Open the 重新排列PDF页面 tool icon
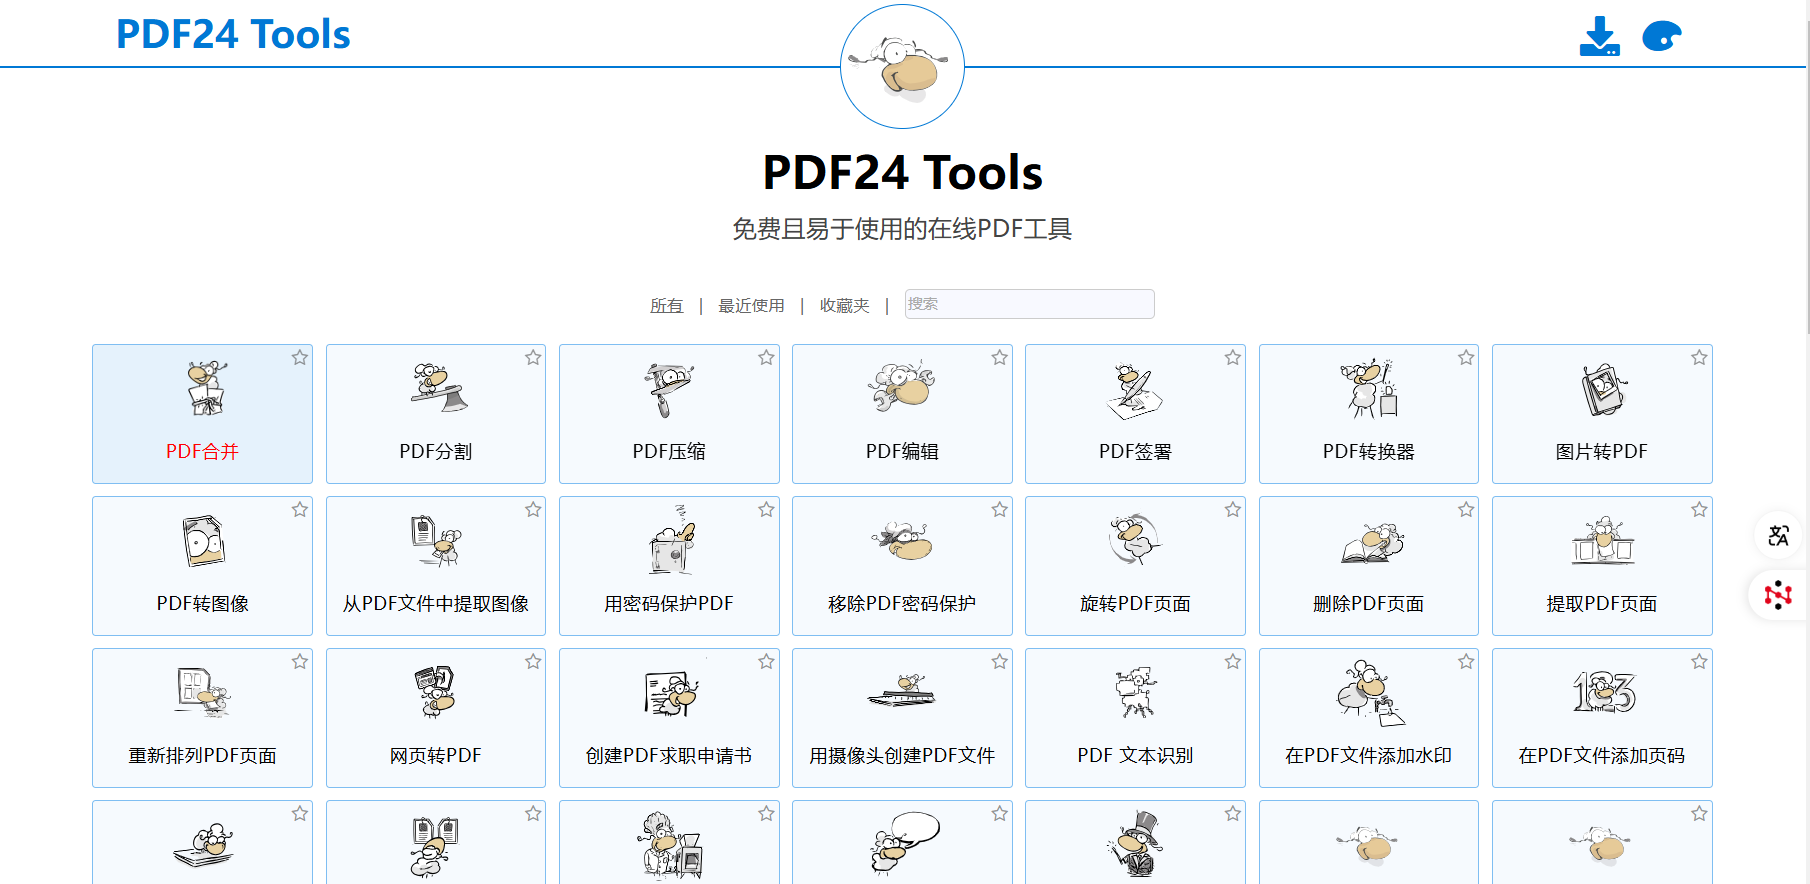Screen dimensions: 1810x884 coord(203,692)
